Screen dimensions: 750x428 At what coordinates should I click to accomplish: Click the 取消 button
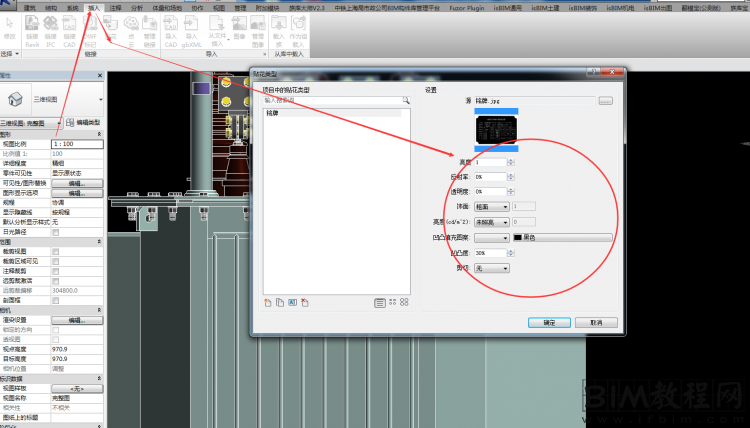tap(596, 322)
